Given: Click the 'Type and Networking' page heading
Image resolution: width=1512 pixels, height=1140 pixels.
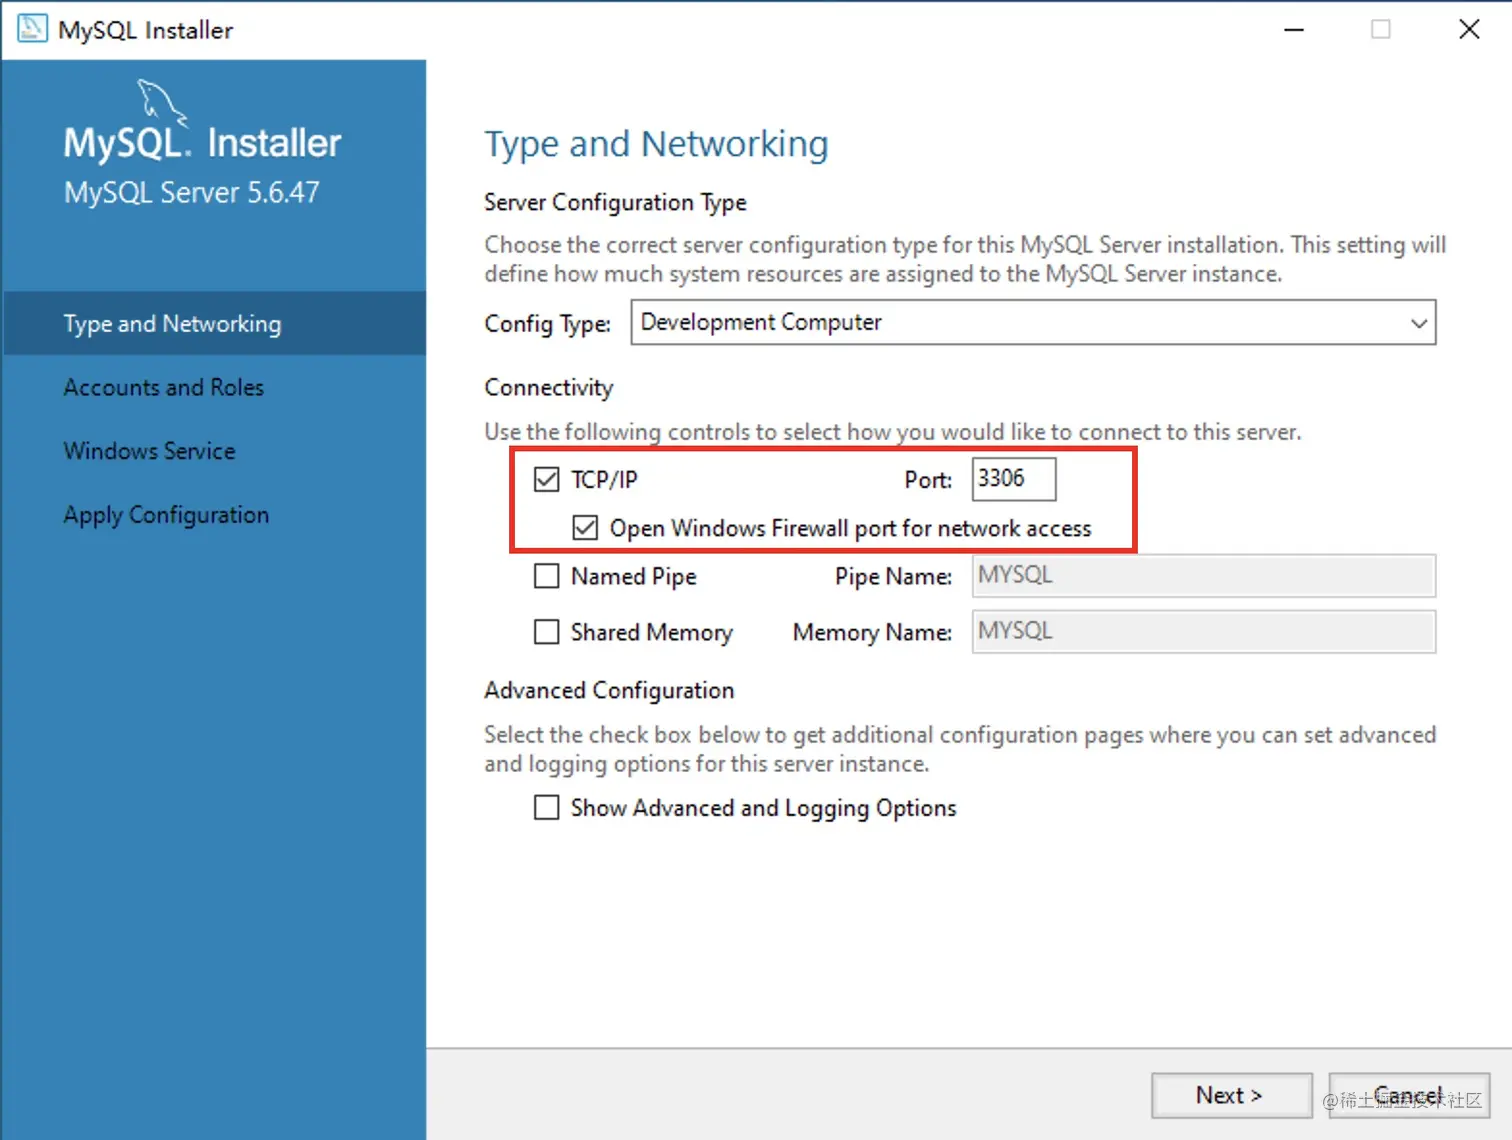Looking at the screenshot, I should 656,144.
